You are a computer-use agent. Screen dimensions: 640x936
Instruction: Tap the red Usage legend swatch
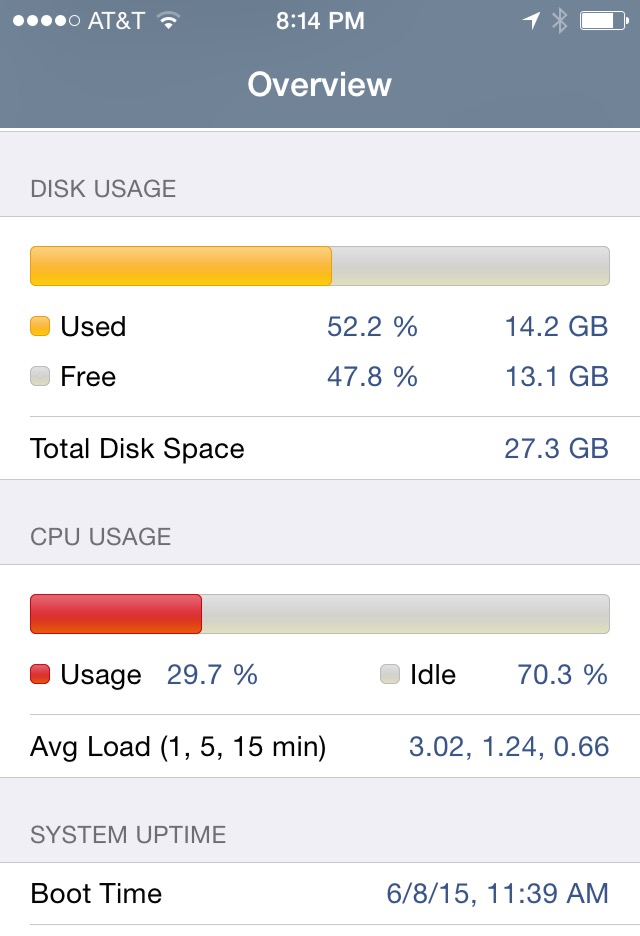point(40,674)
